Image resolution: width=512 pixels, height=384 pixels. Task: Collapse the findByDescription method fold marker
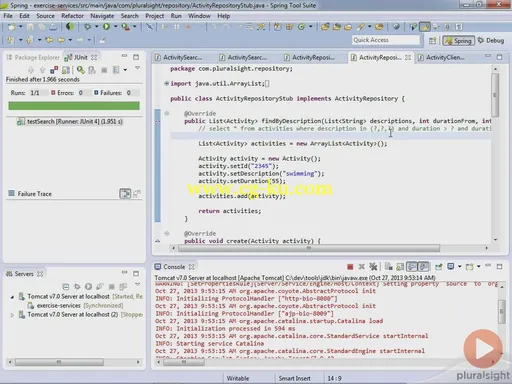pyautogui.click(x=167, y=113)
